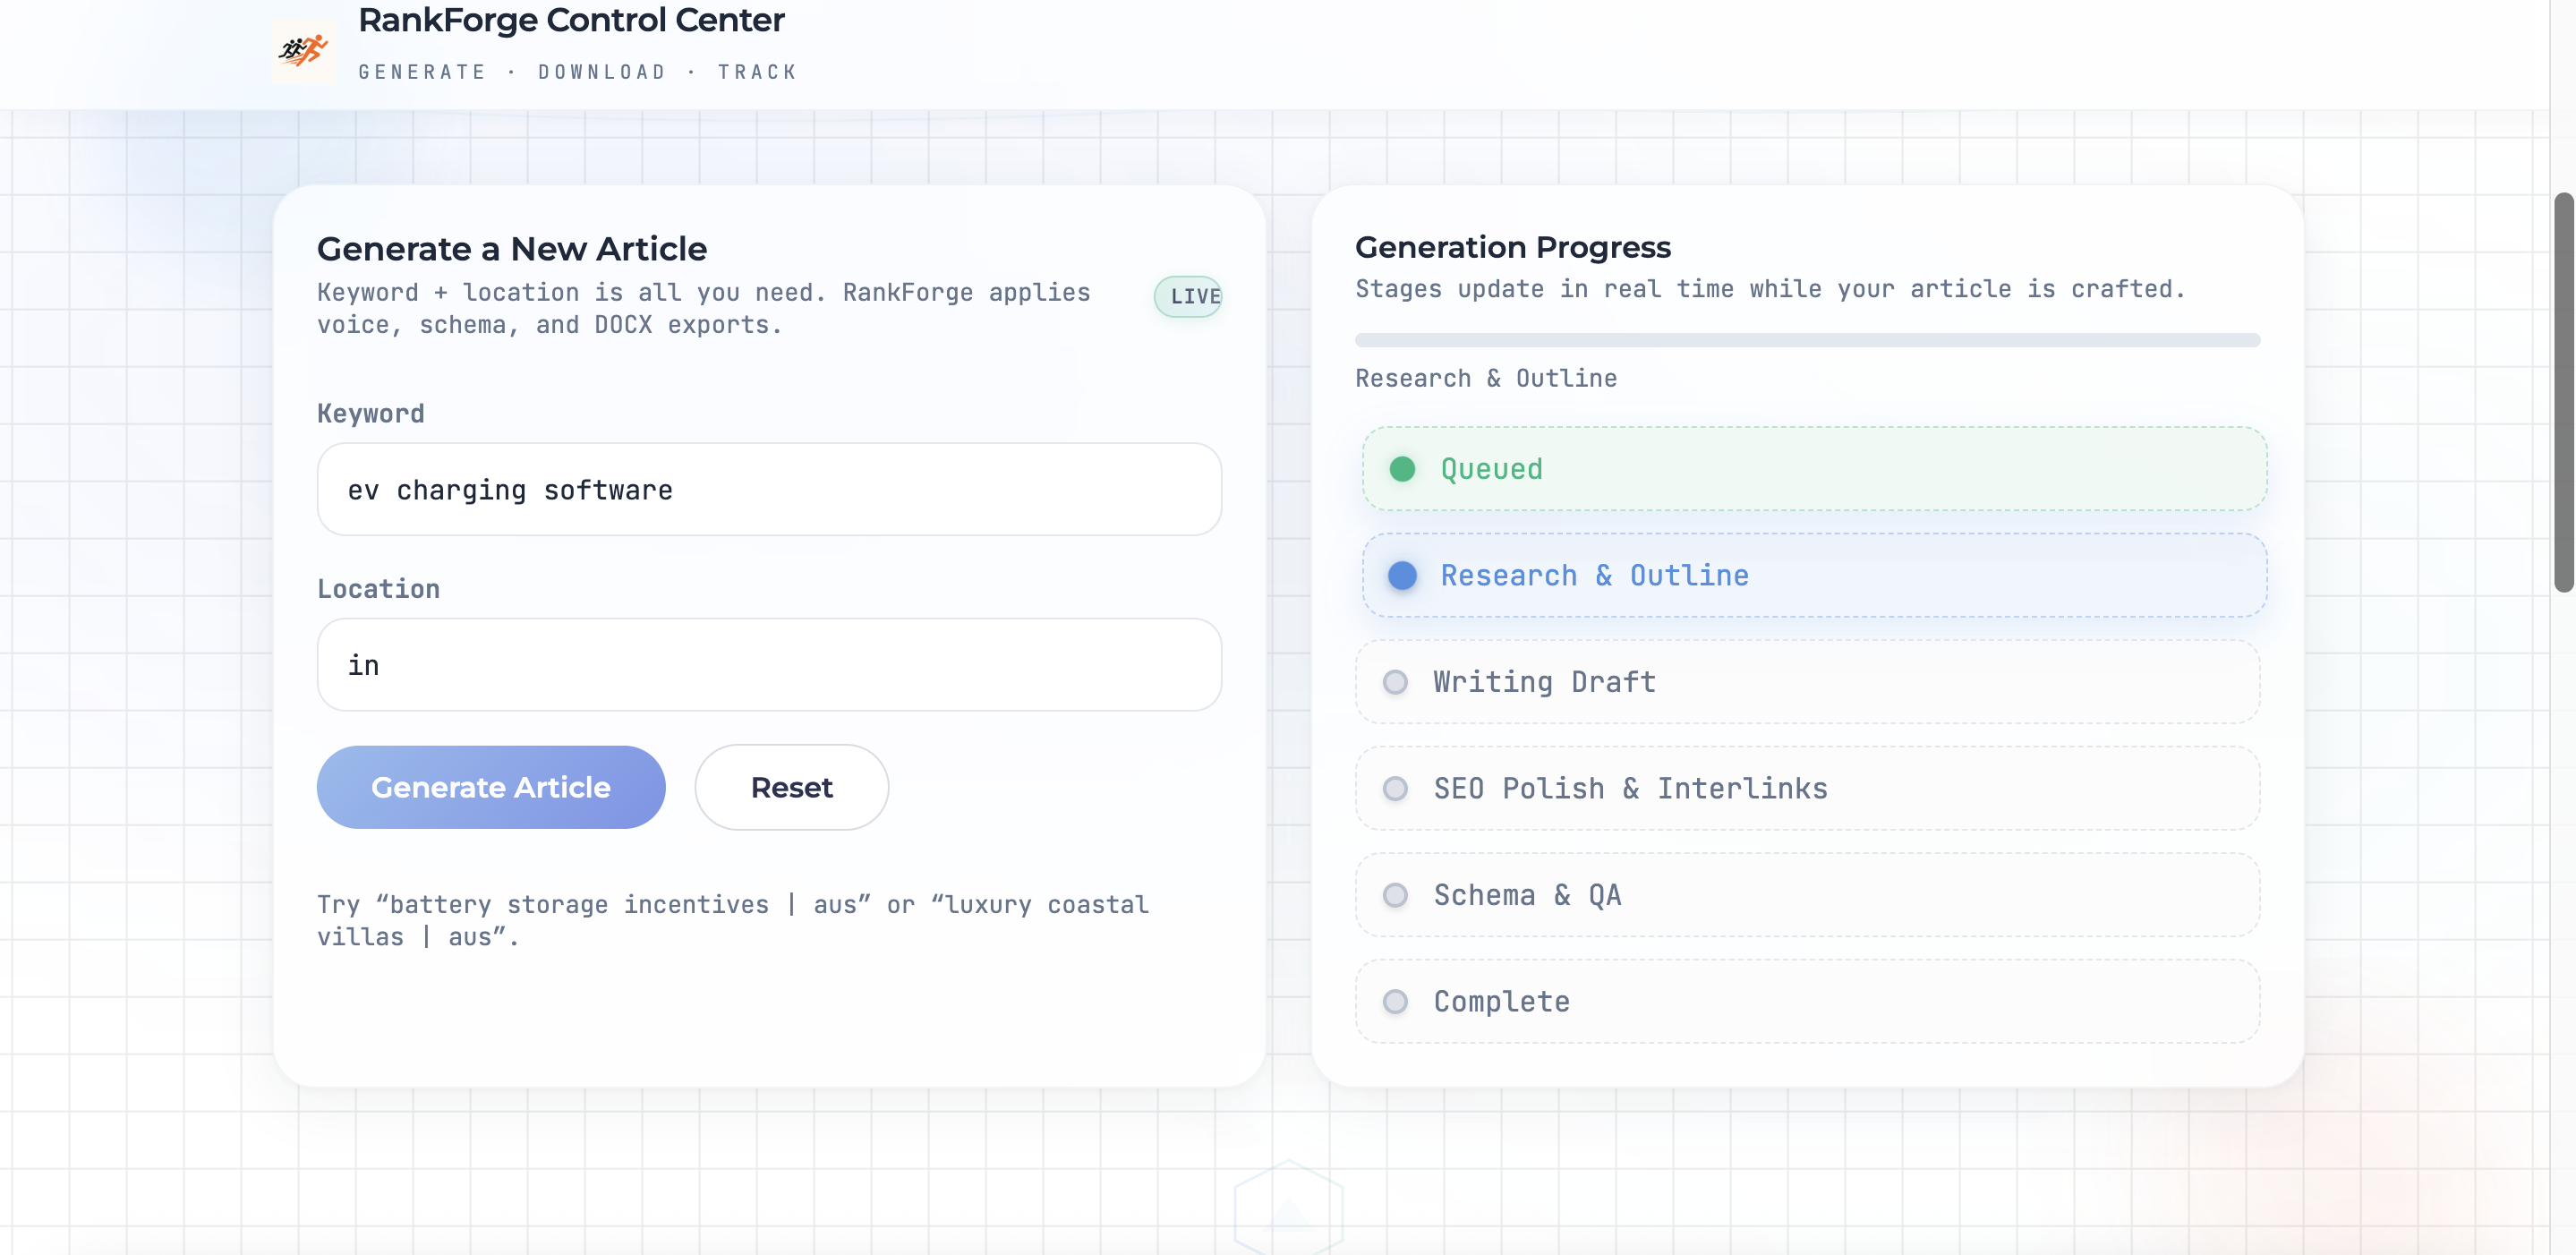Click the Schema & QA stage circle
Screen dimensions: 2576x1255
1395,895
